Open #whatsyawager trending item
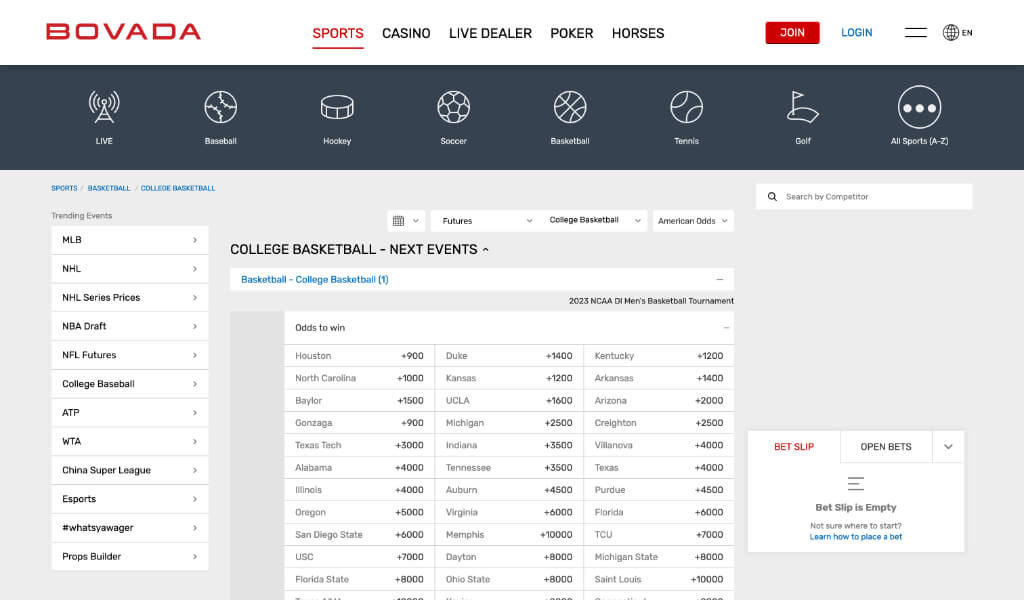The height and width of the screenshot is (600, 1024). pos(130,528)
